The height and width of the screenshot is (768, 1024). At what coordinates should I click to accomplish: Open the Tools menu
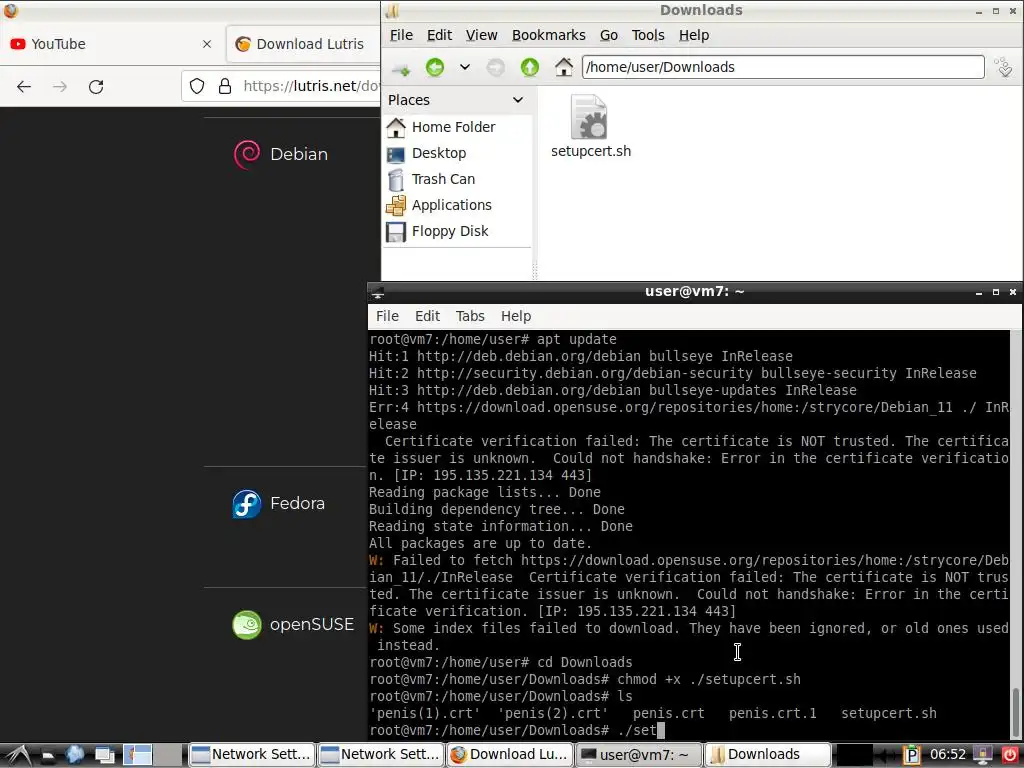click(x=648, y=35)
